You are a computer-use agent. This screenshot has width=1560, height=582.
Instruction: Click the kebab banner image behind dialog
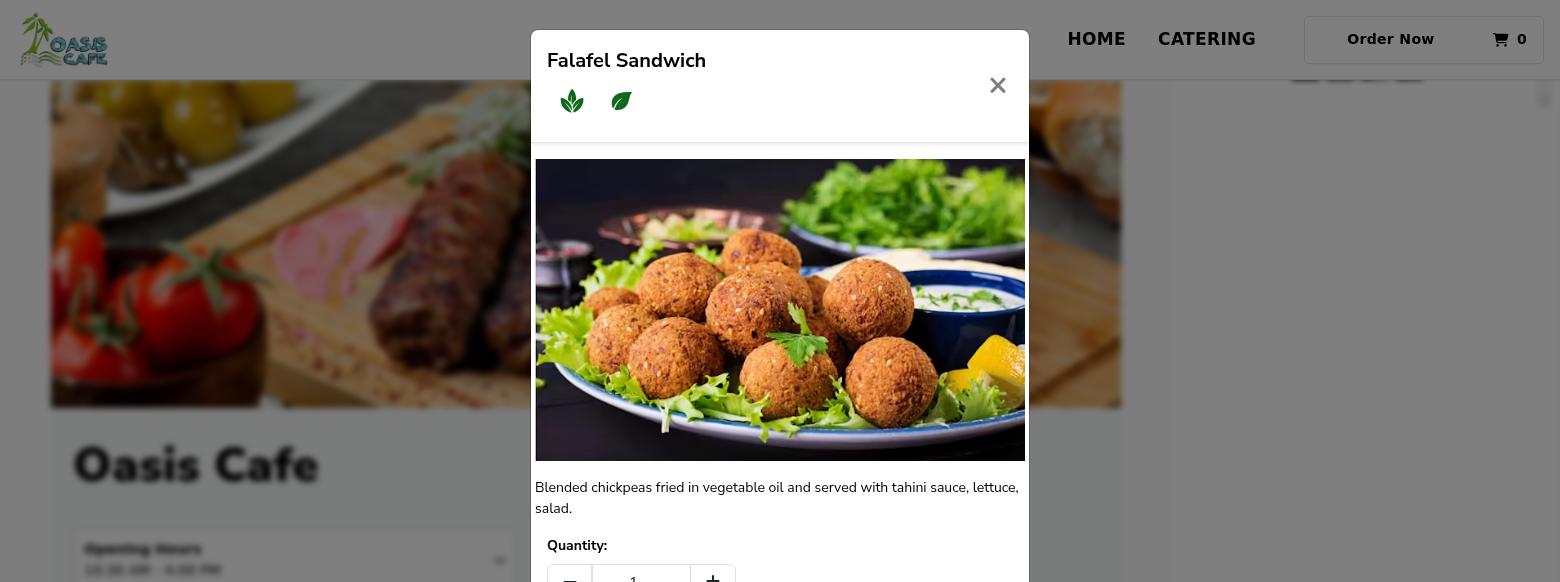[290, 244]
